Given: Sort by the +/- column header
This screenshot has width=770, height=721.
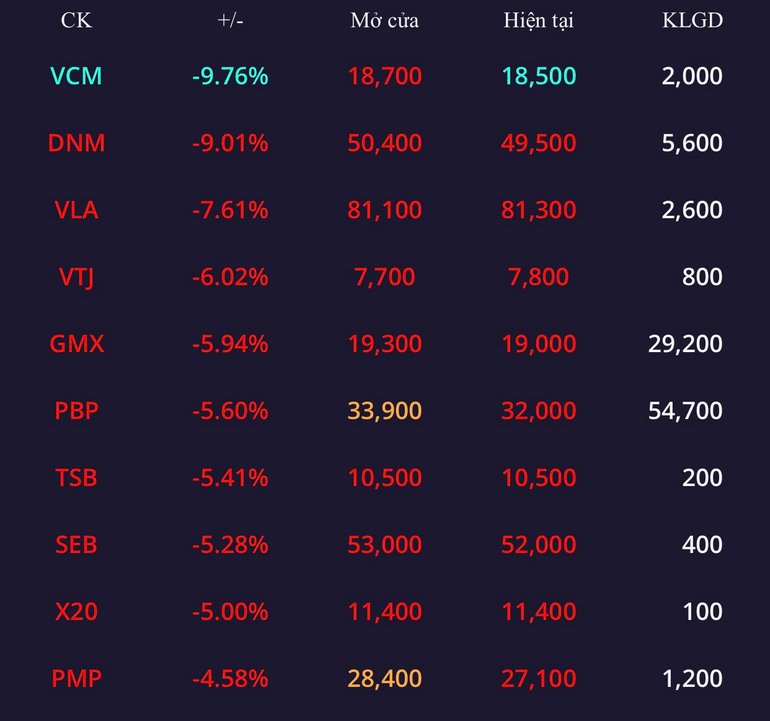Looking at the screenshot, I should pyautogui.click(x=230, y=21).
